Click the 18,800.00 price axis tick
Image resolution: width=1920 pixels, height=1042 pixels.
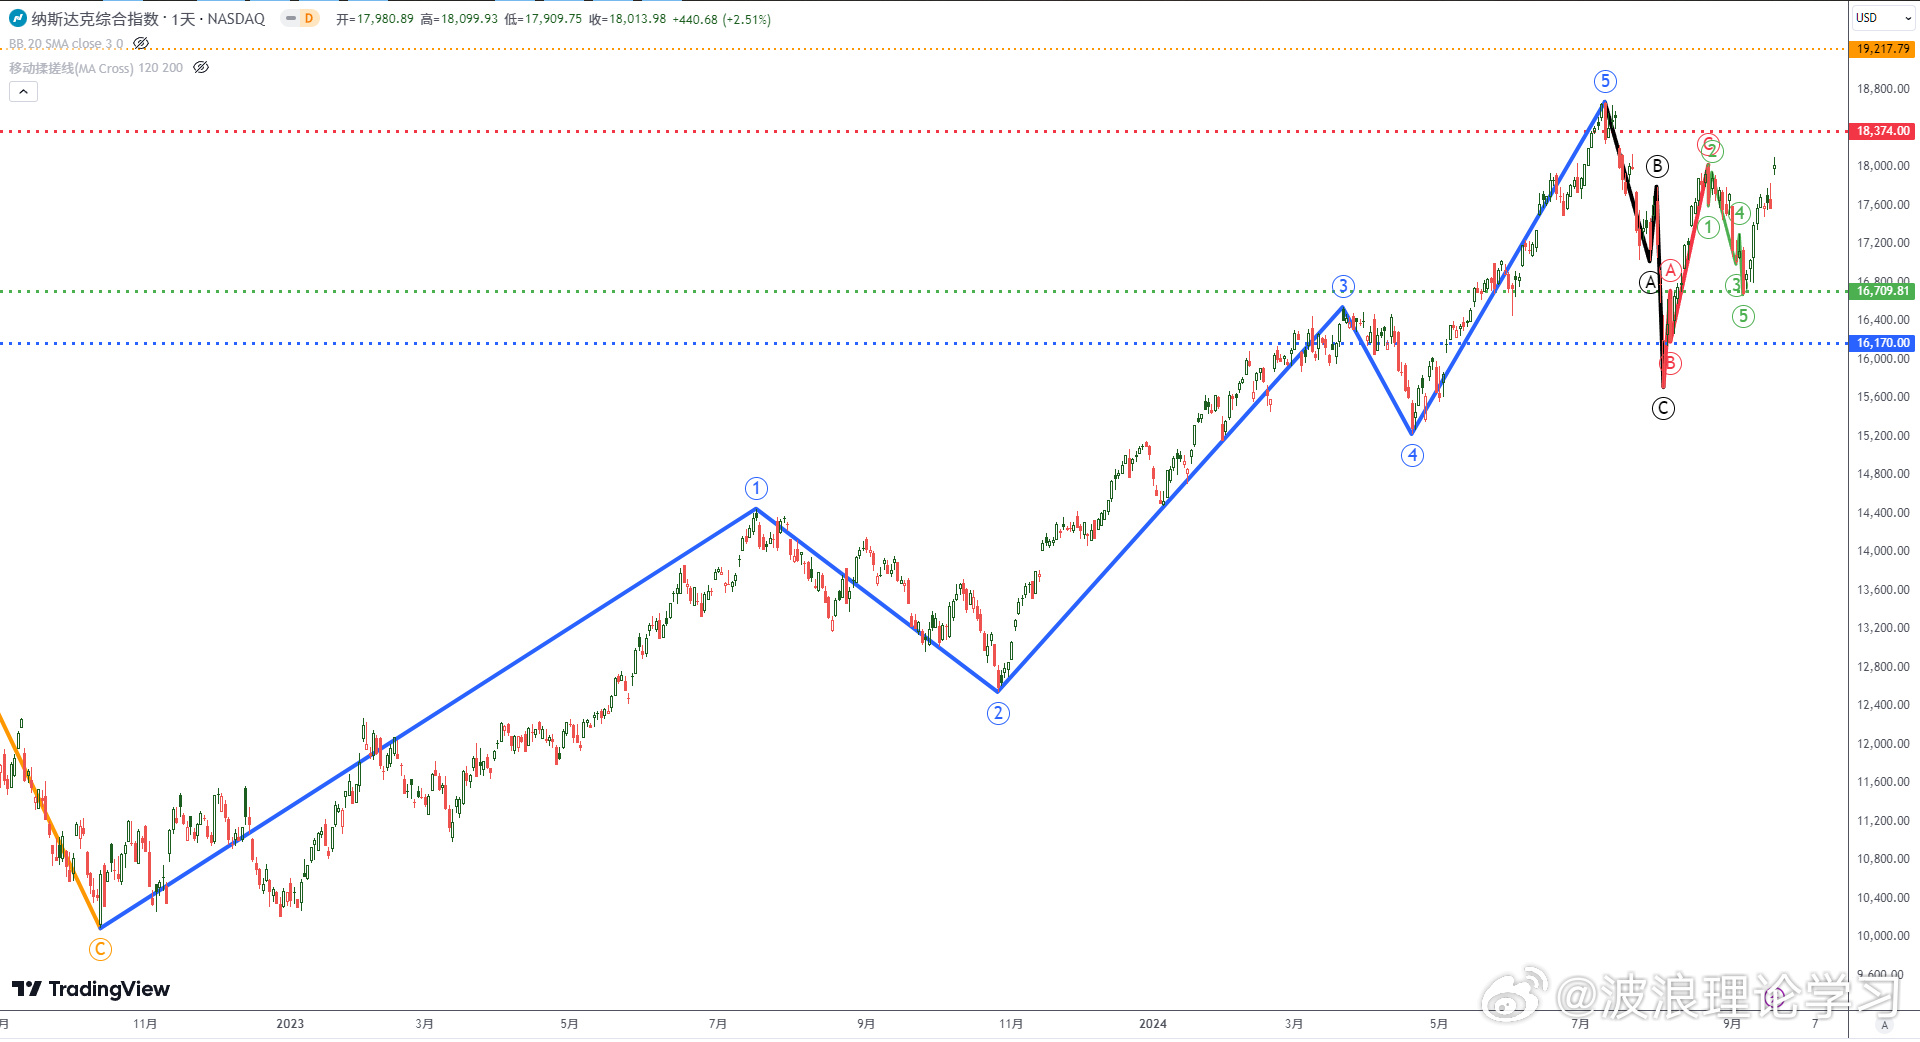(x=1883, y=89)
